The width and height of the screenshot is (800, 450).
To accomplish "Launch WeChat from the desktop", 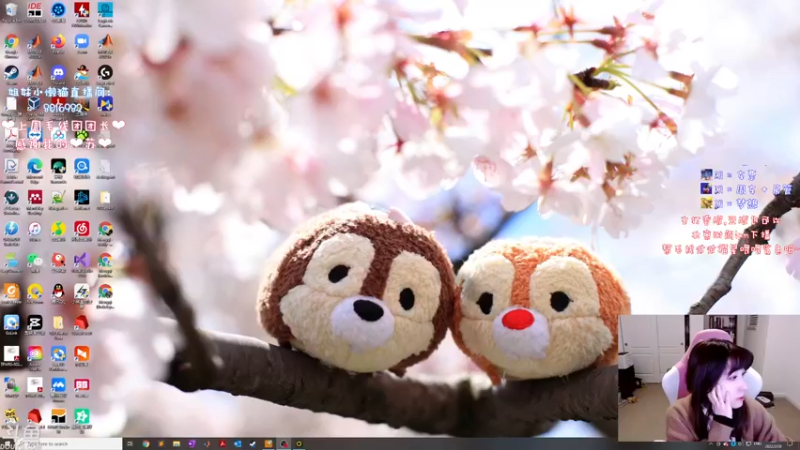I will coord(35,260).
